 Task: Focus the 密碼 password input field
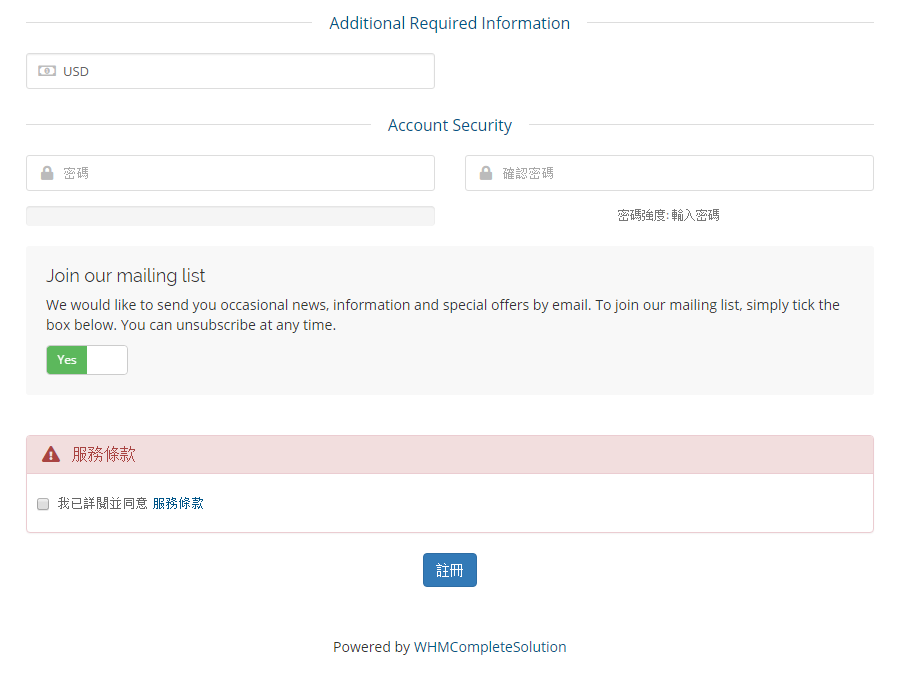pyautogui.click(x=230, y=173)
